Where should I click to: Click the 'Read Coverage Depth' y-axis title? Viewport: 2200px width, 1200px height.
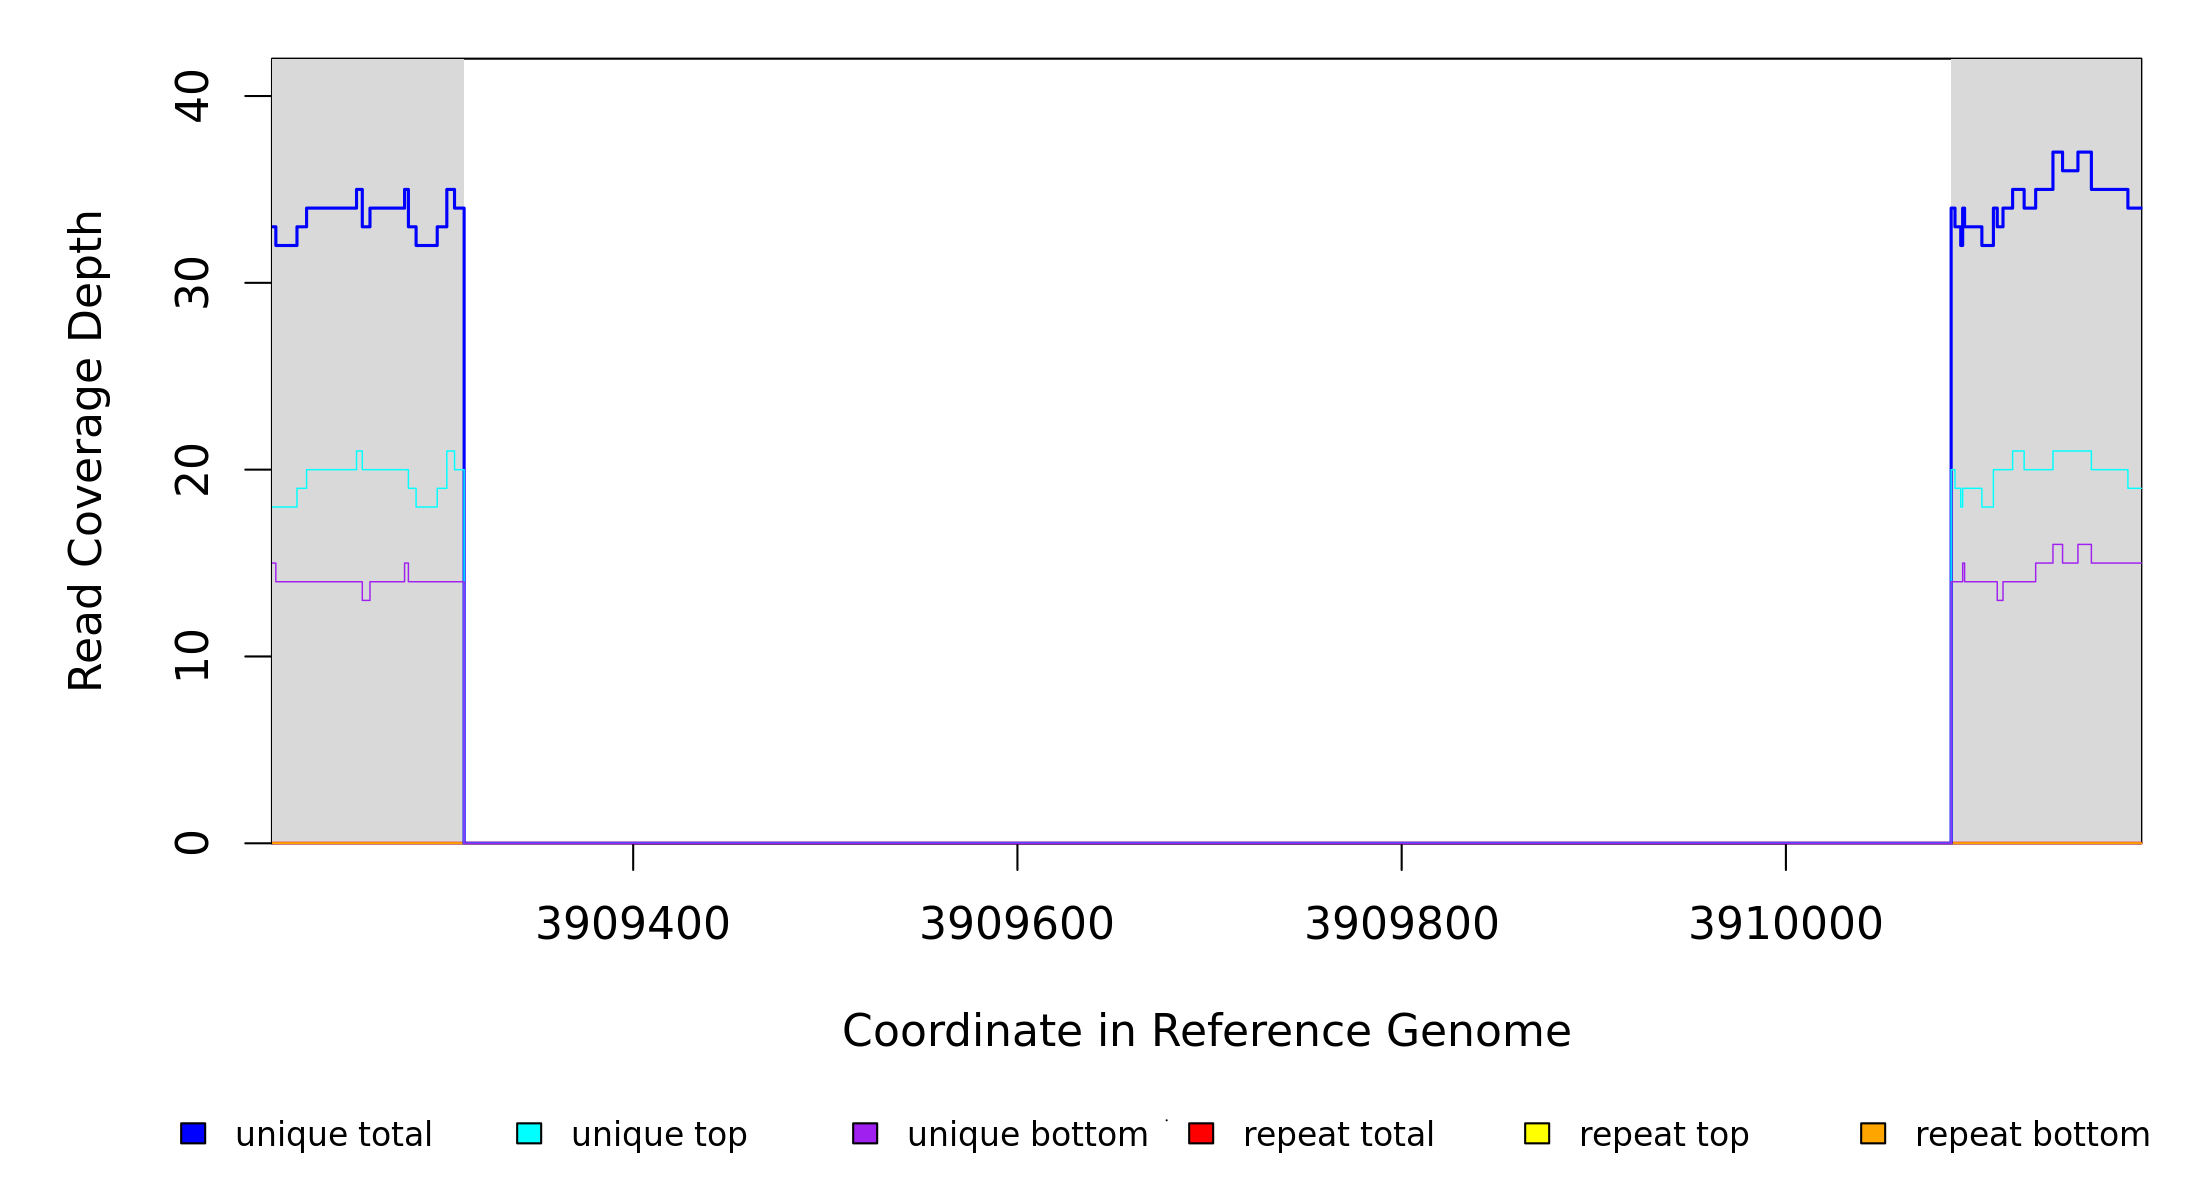(86, 450)
